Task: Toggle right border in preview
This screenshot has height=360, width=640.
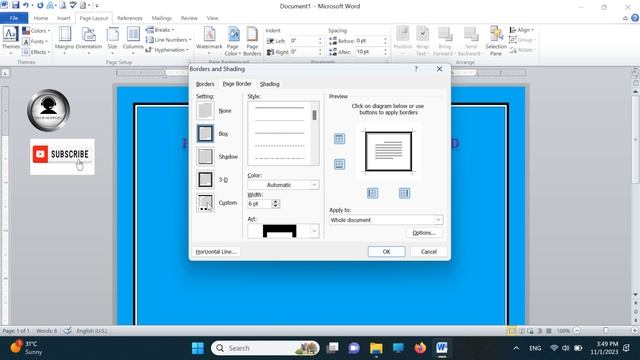Action: pyautogui.click(x=404, y=193)
